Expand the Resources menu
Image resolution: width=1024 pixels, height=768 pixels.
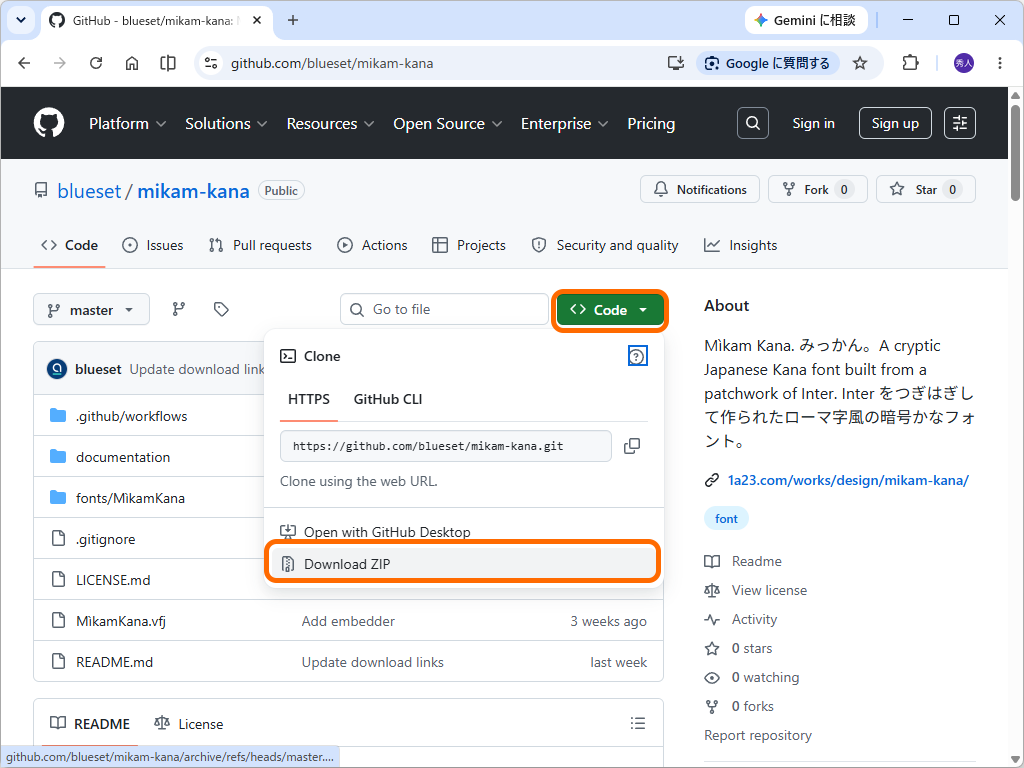(x=330, y=123)
